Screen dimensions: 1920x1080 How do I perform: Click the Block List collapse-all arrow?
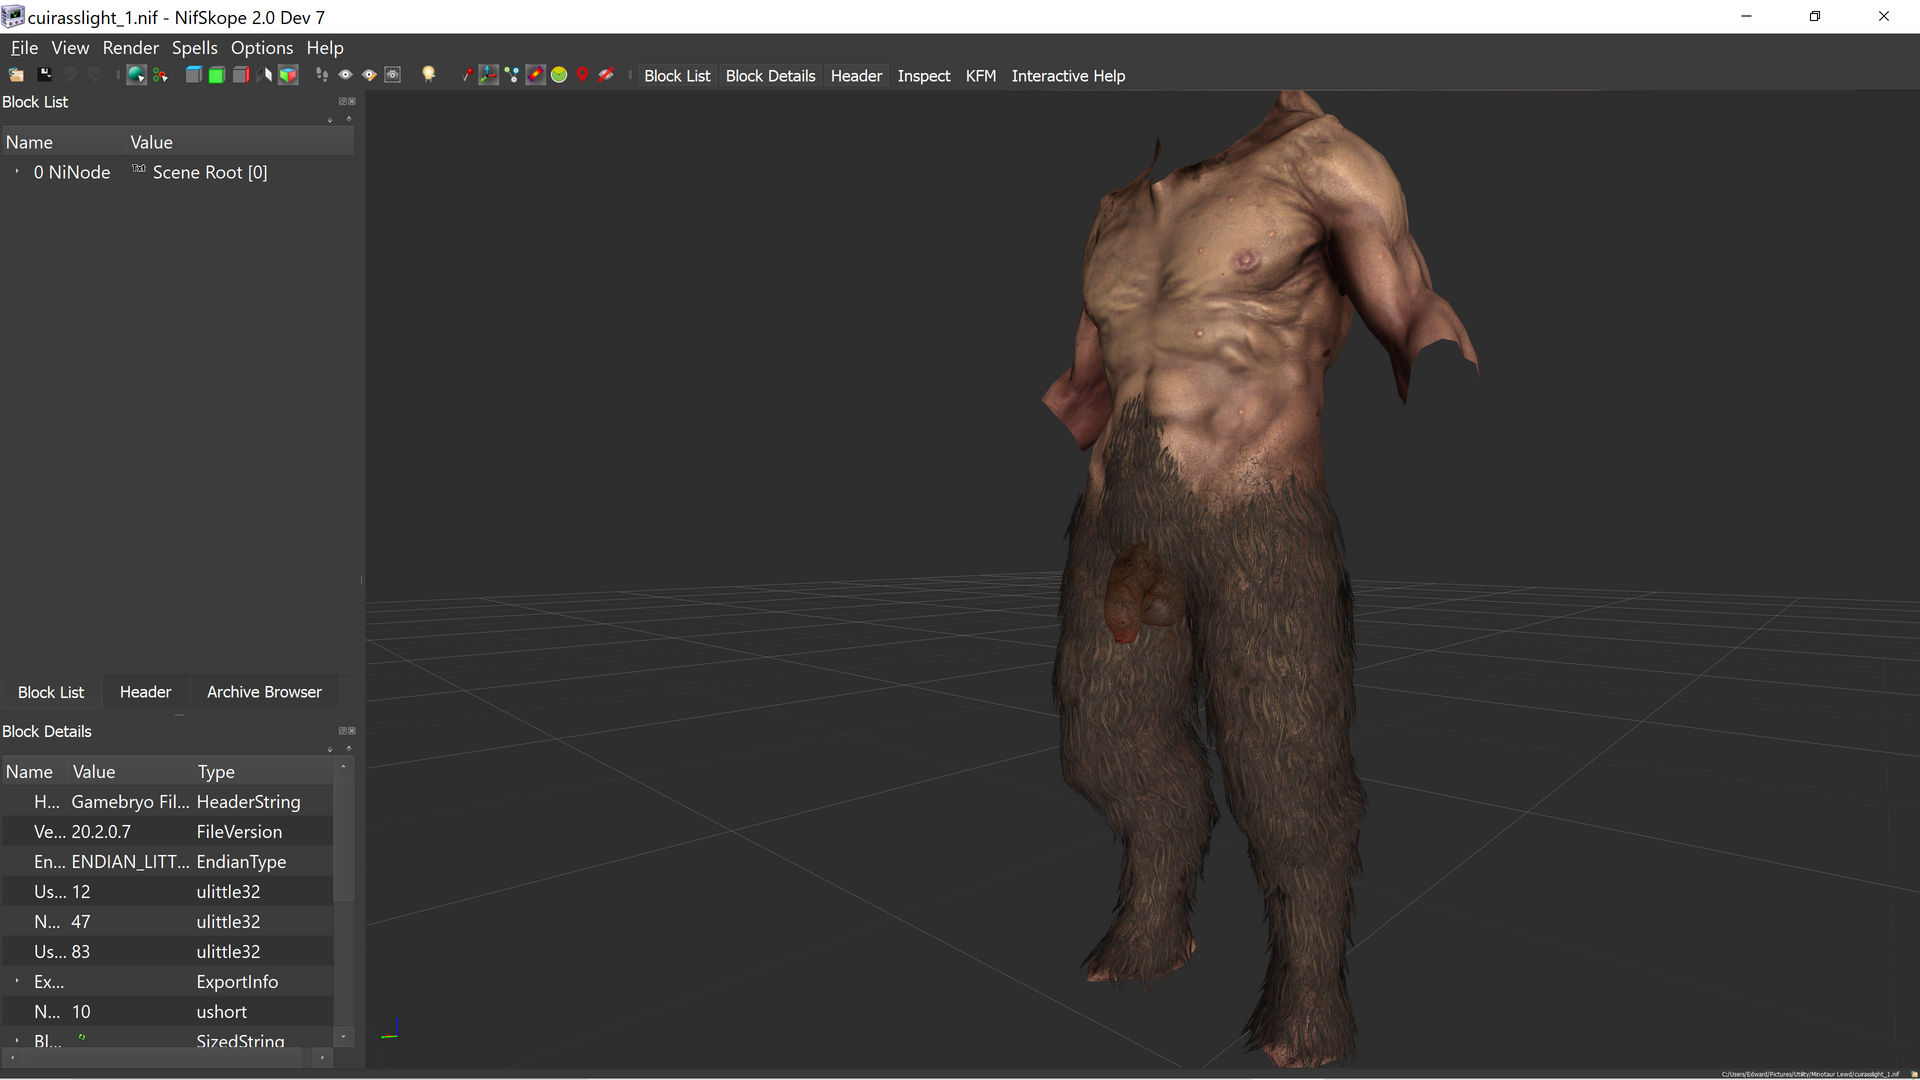click(x=349, y=118)
